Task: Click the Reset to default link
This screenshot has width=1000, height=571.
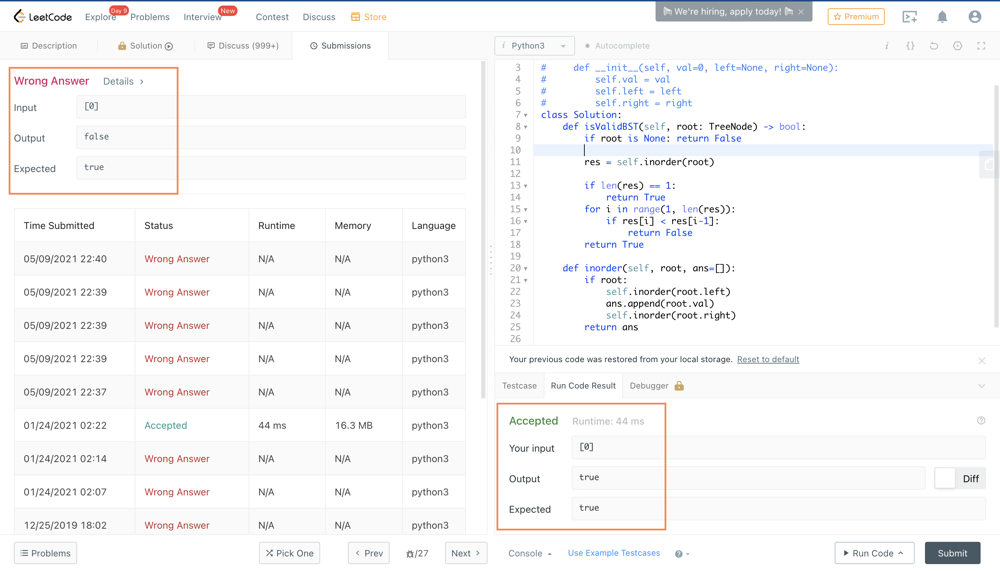Action: pyautogui.click(x=768, y=360)
